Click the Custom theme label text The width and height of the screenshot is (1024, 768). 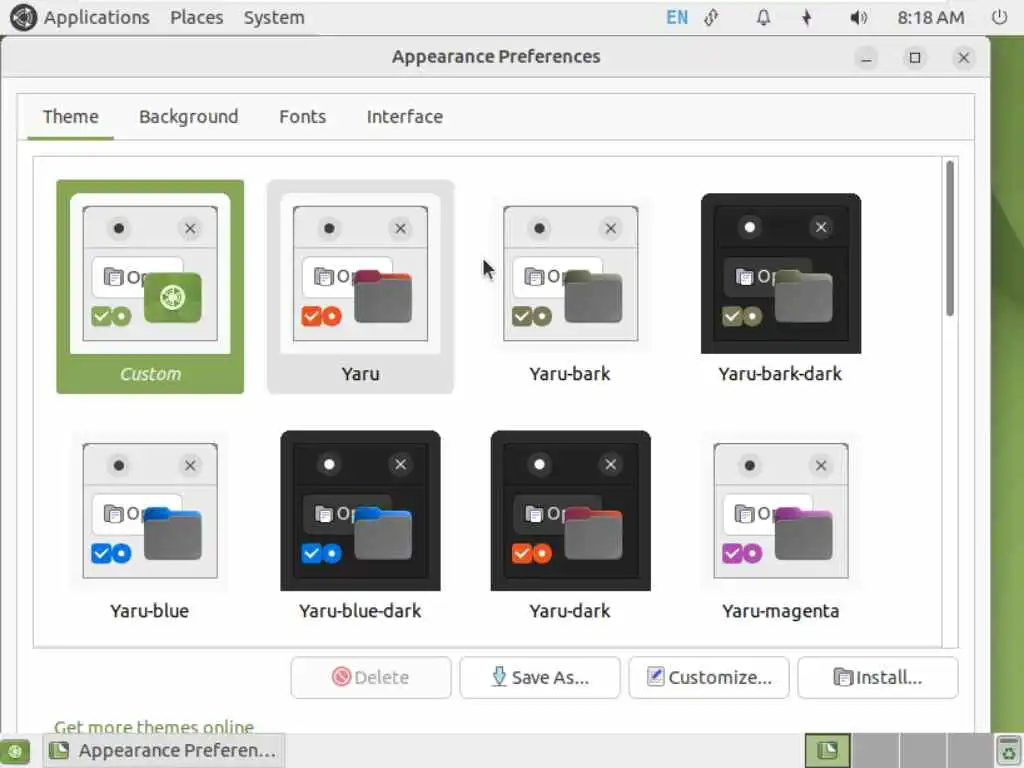coord(150,374)
